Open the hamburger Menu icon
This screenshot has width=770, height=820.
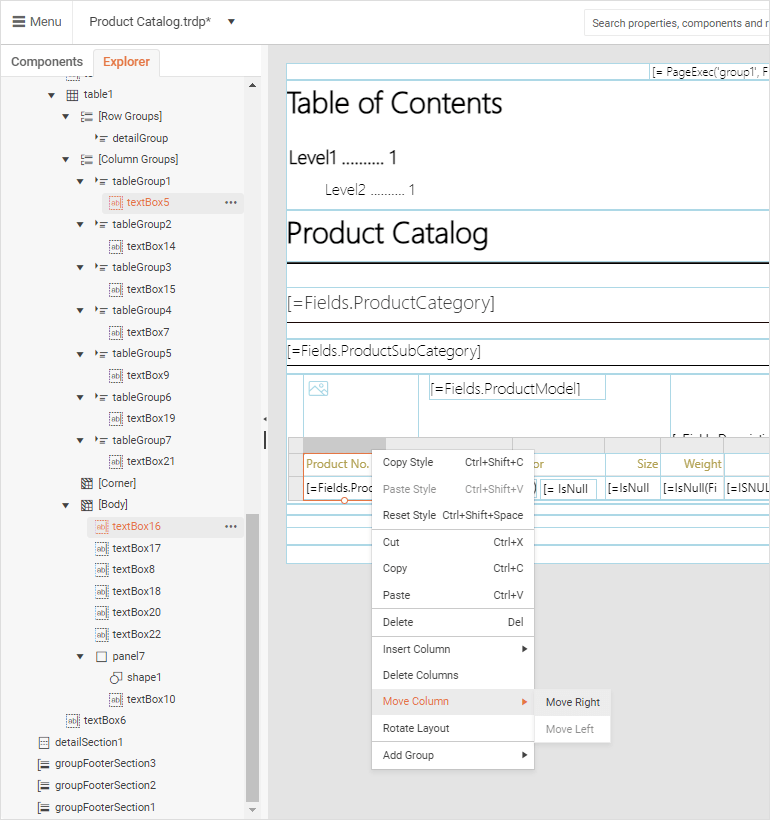tap(19, 21)
